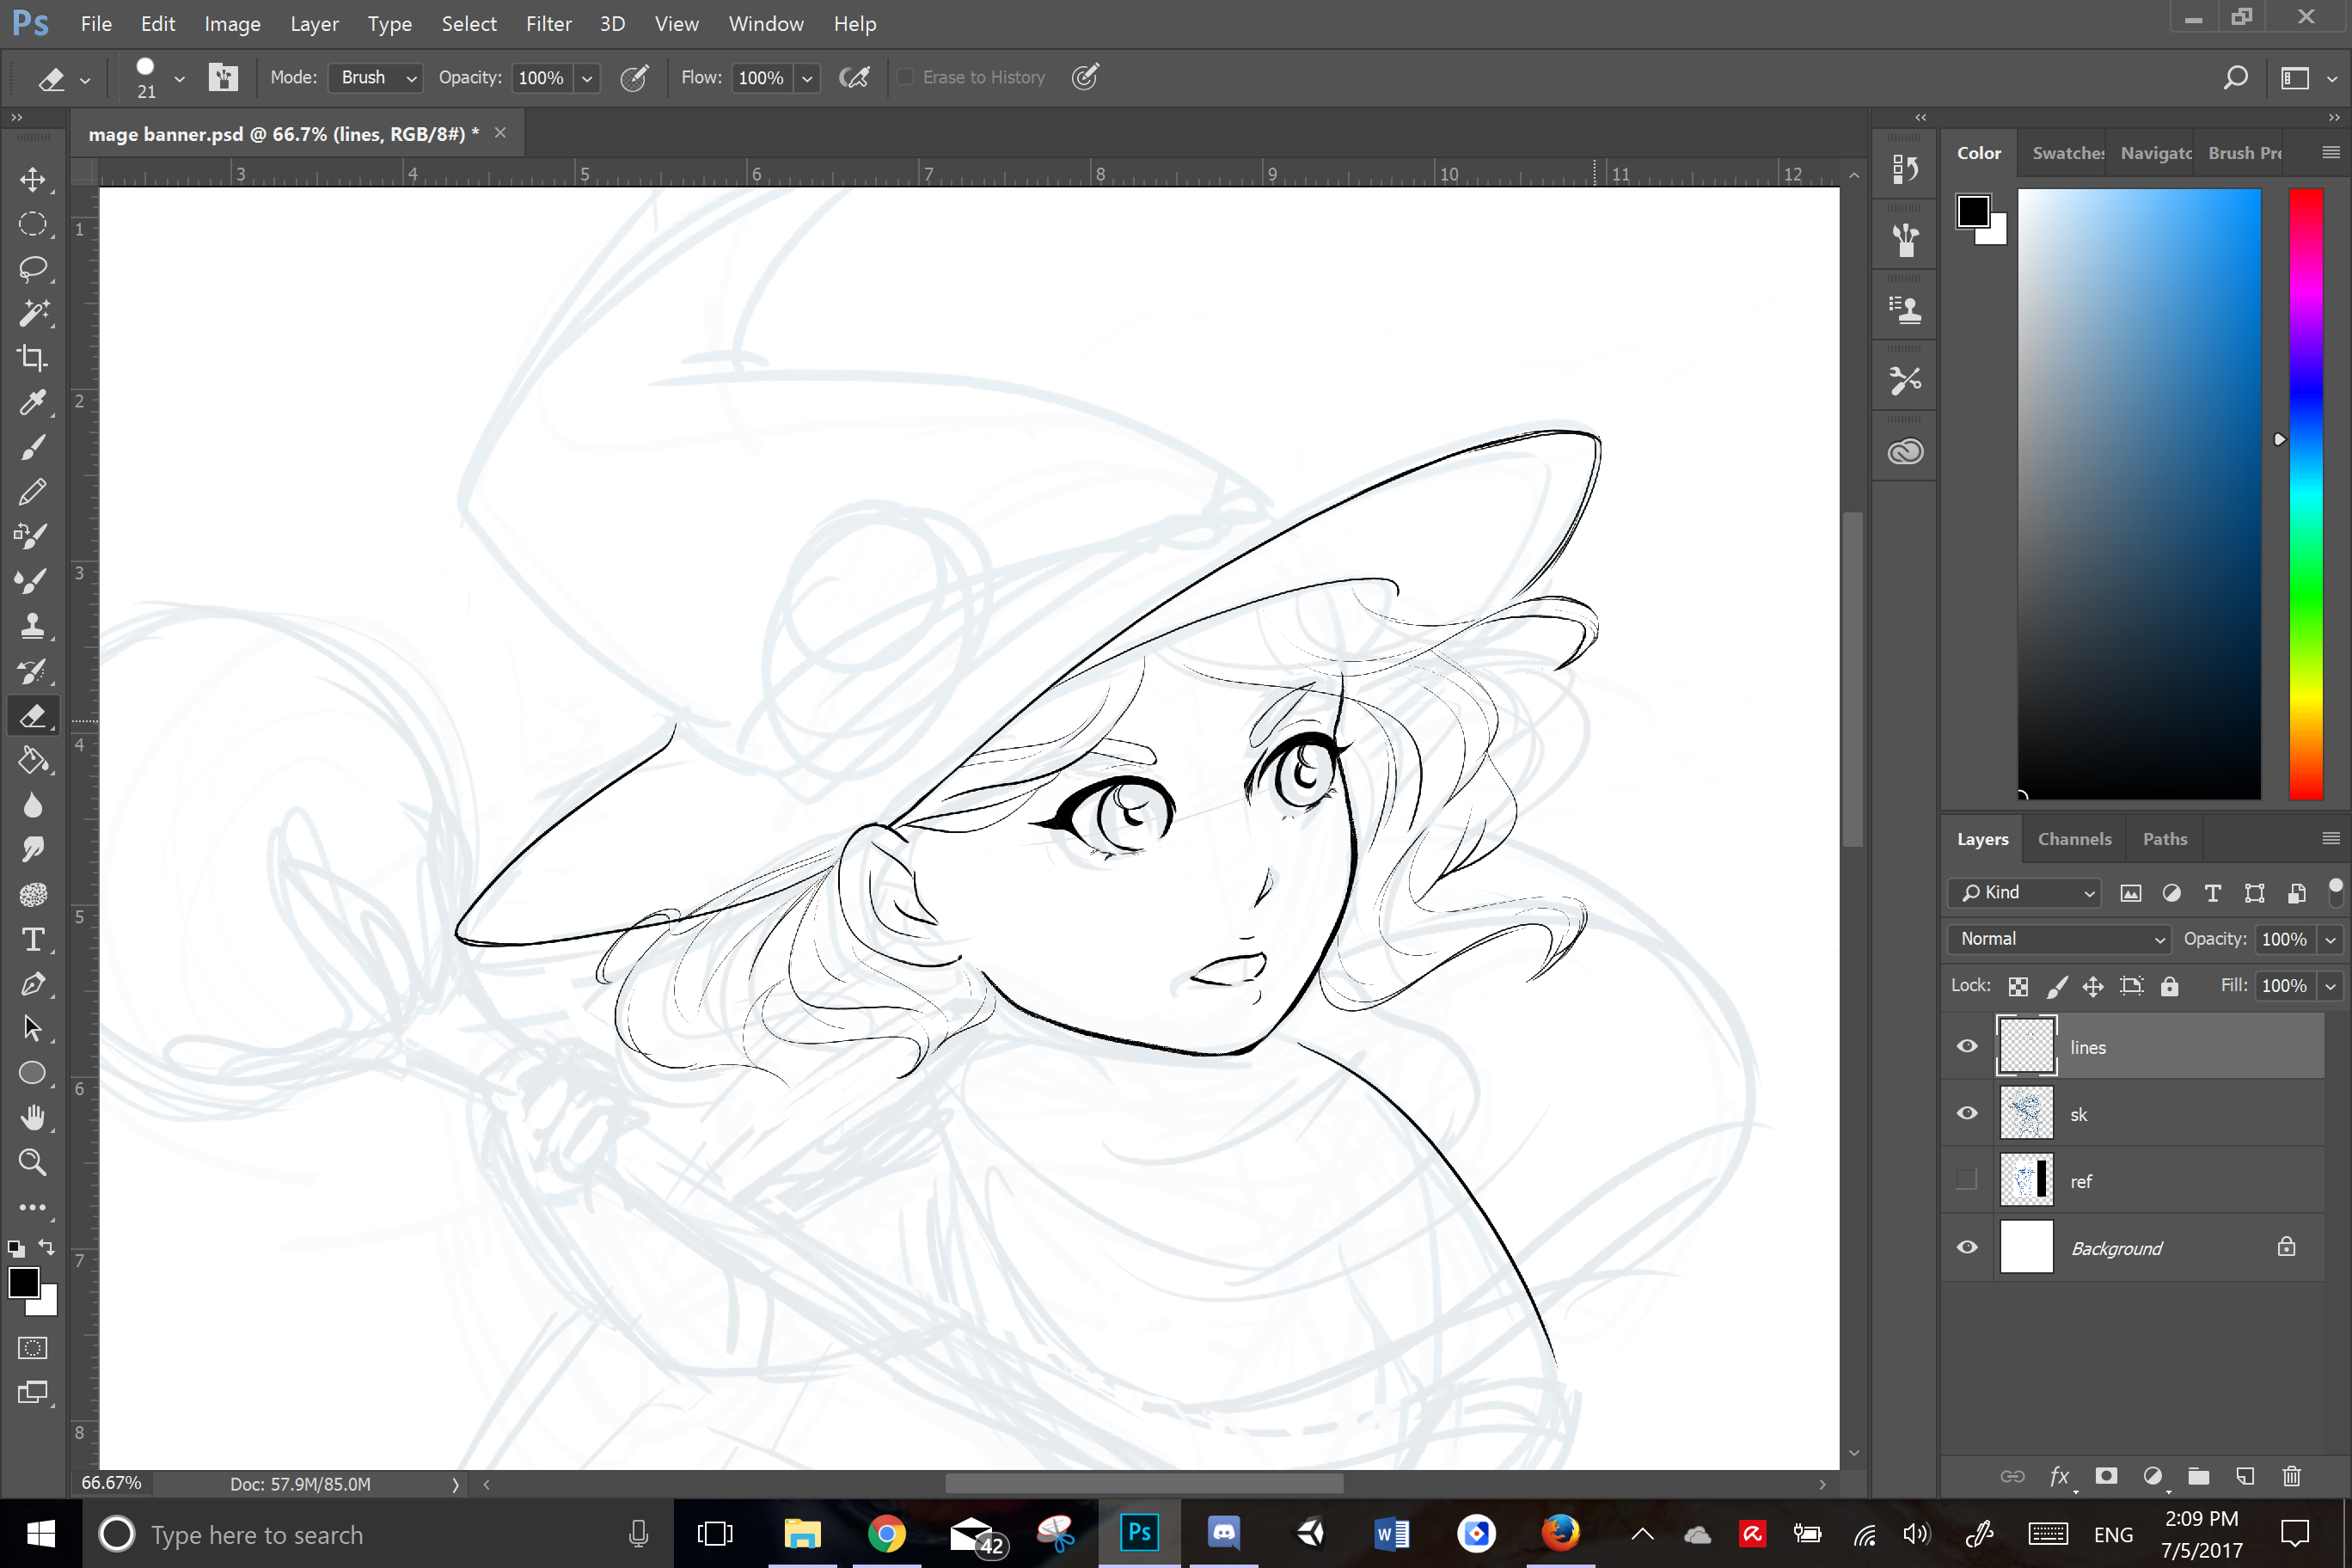Toggle pressure for opacity button

tap(634, 77)
